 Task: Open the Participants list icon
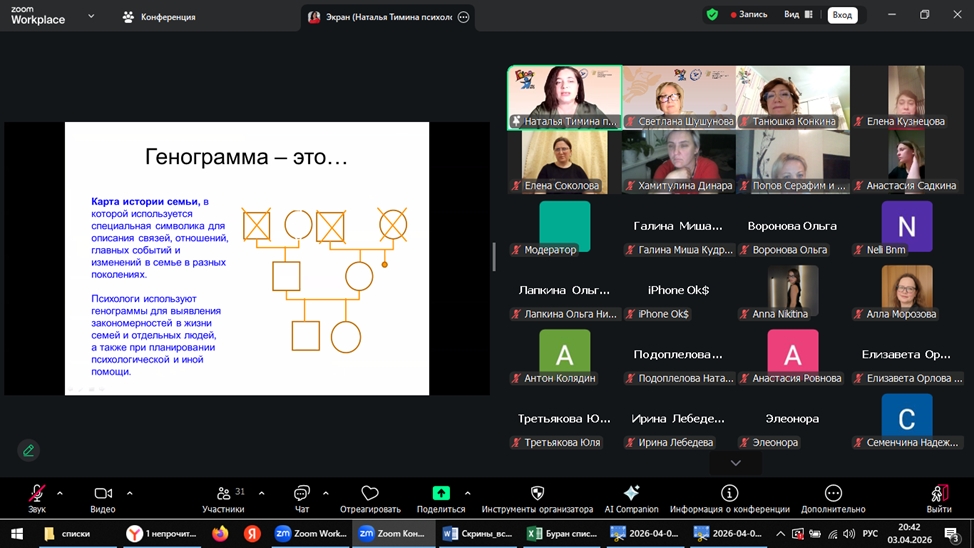pyautogui.click(x=224, y=493)
